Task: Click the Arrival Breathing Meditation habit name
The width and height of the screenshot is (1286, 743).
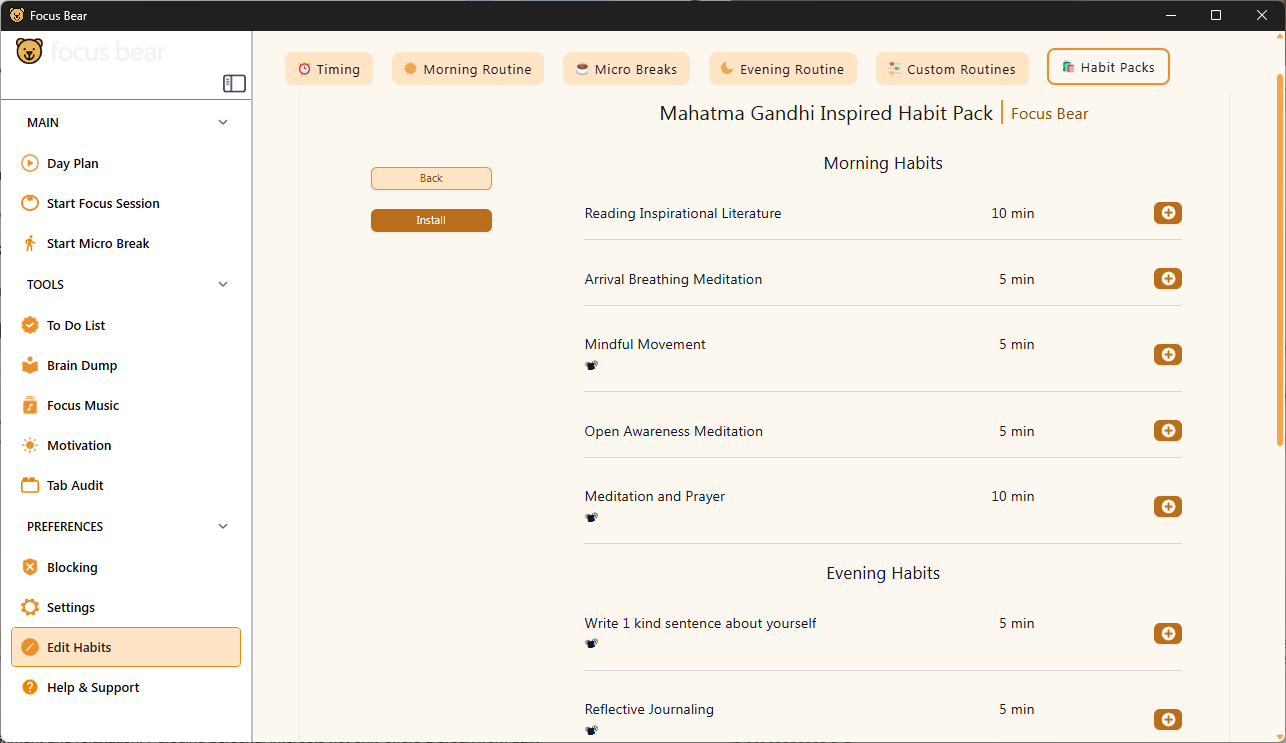Action: click(673, 279)
